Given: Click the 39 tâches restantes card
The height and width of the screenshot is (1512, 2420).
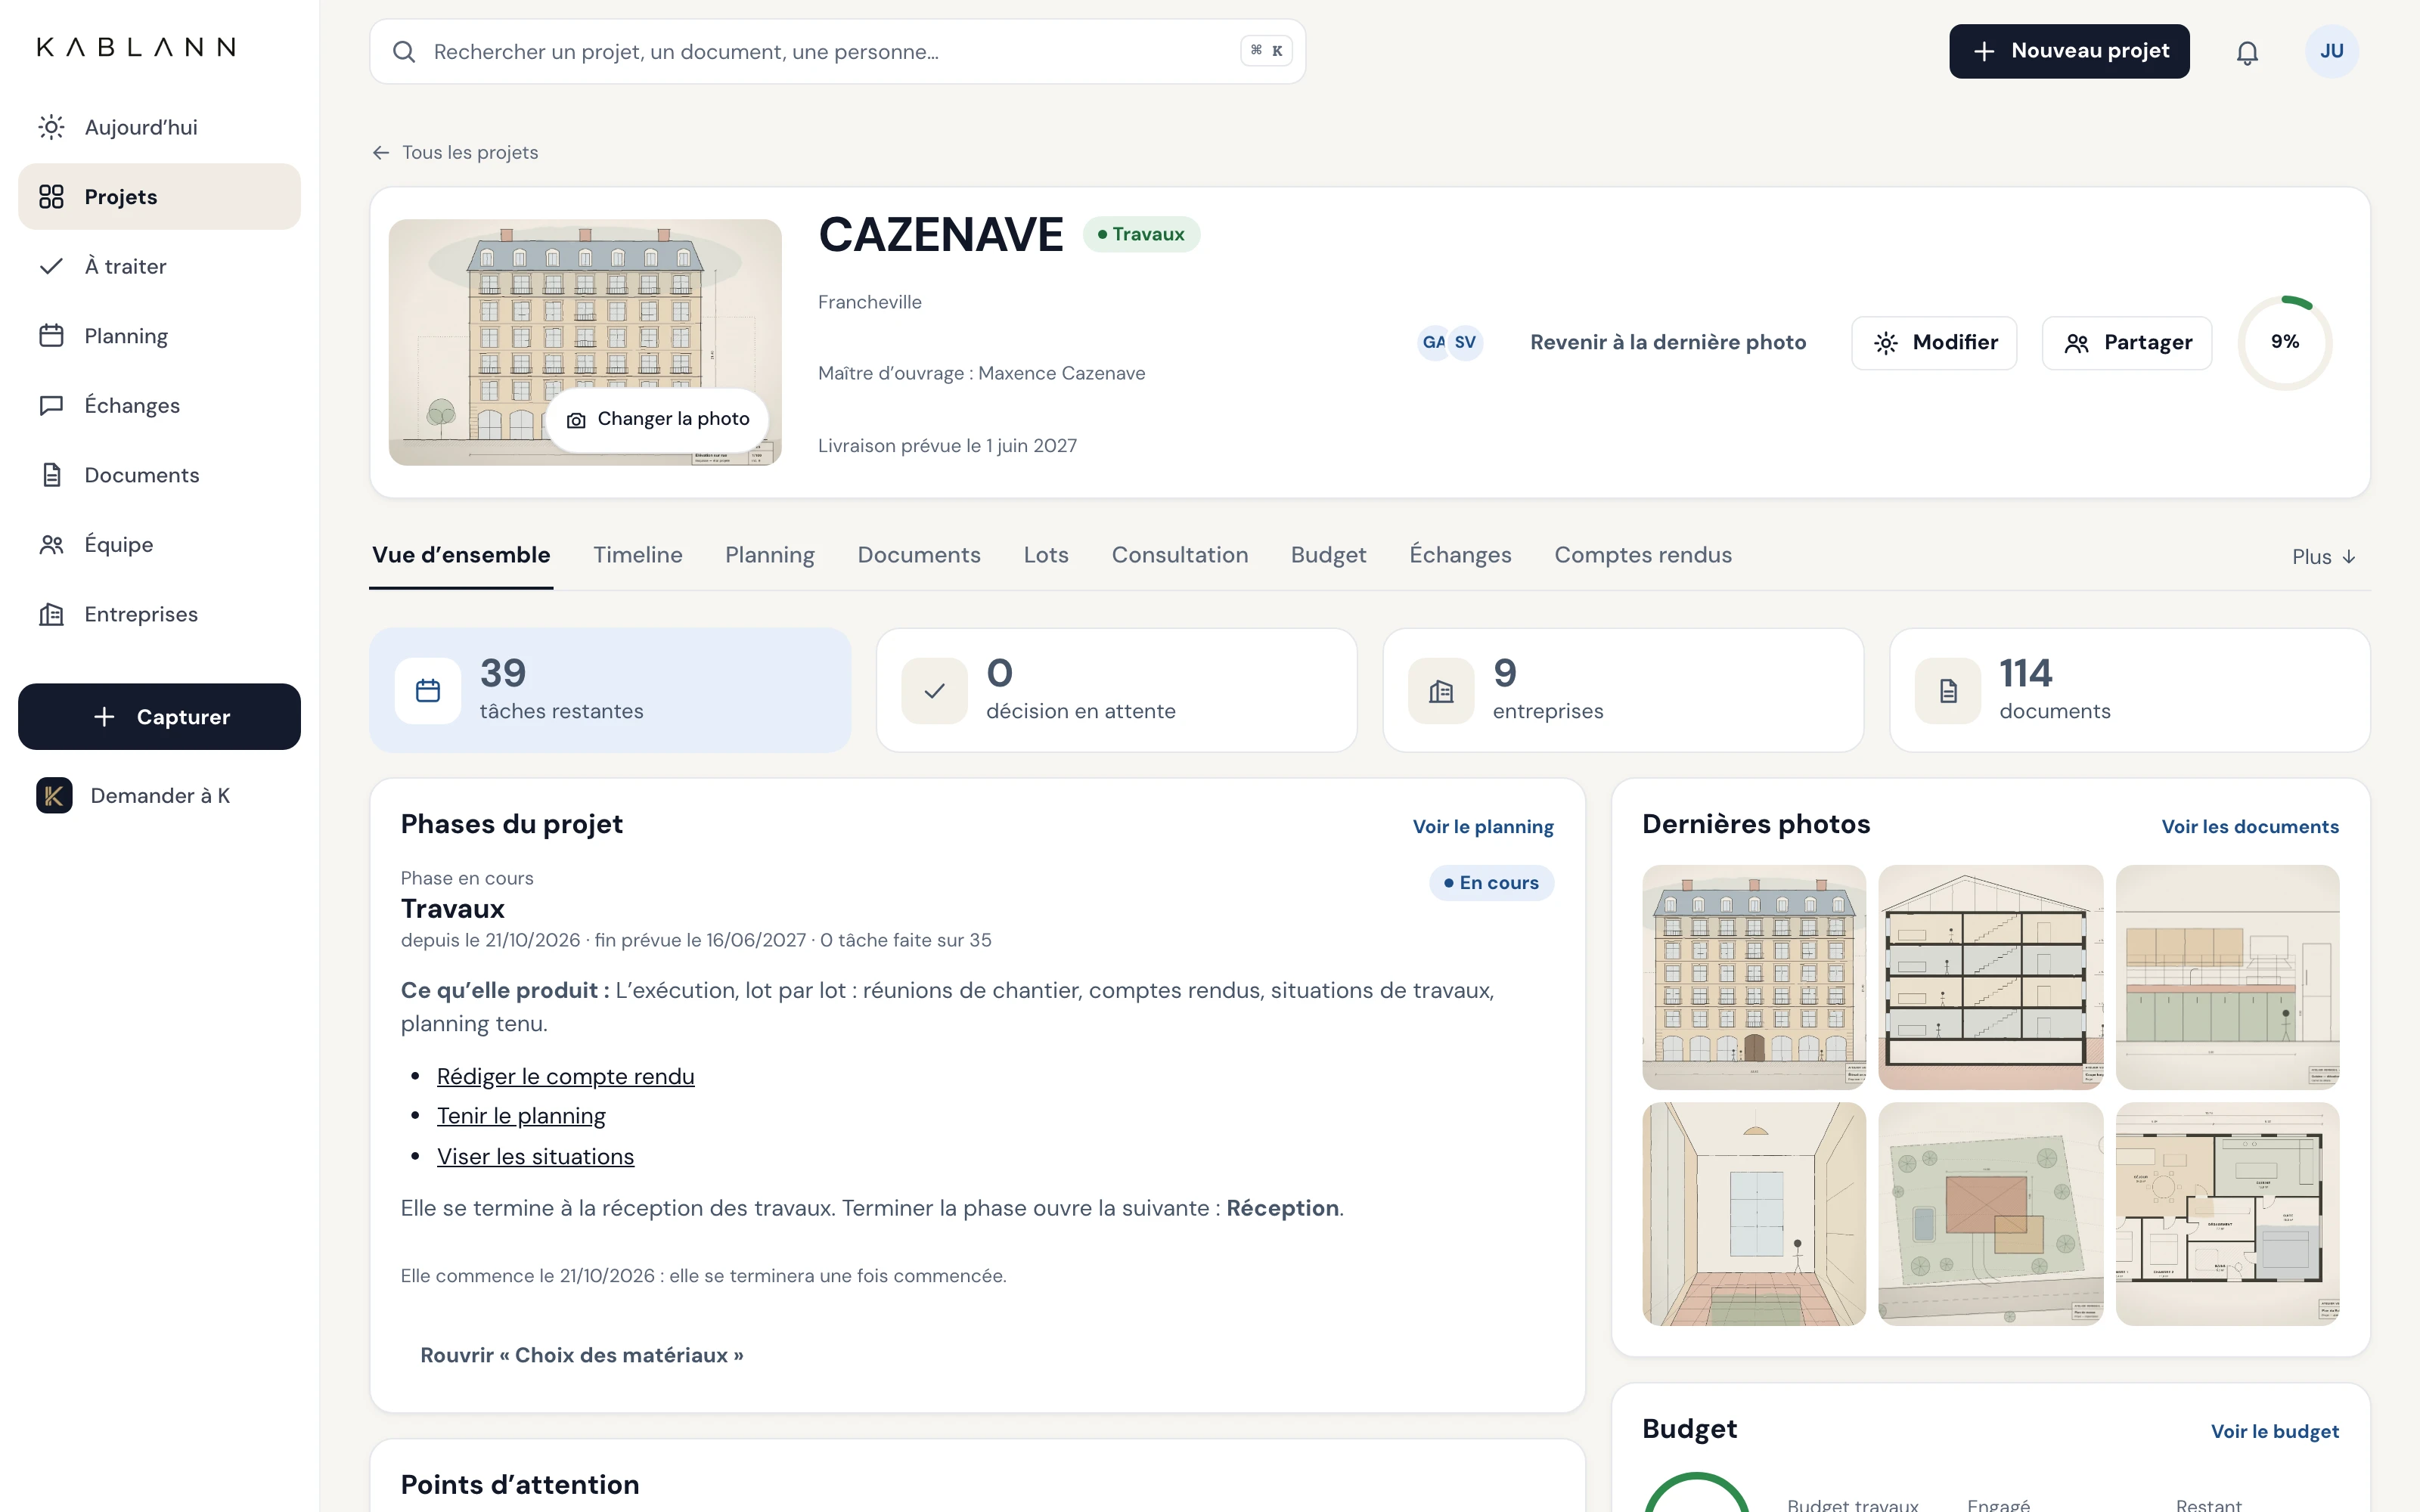Looking at the screenshot, I should (x=610, y=690).
